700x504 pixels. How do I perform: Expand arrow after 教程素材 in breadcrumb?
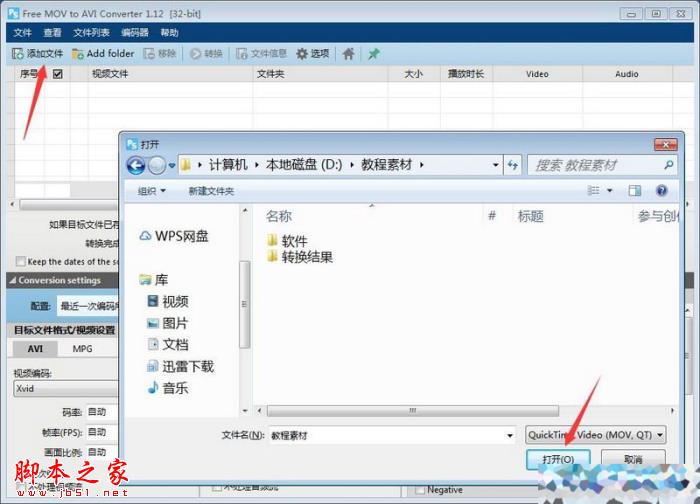click(x=421, y=165)
